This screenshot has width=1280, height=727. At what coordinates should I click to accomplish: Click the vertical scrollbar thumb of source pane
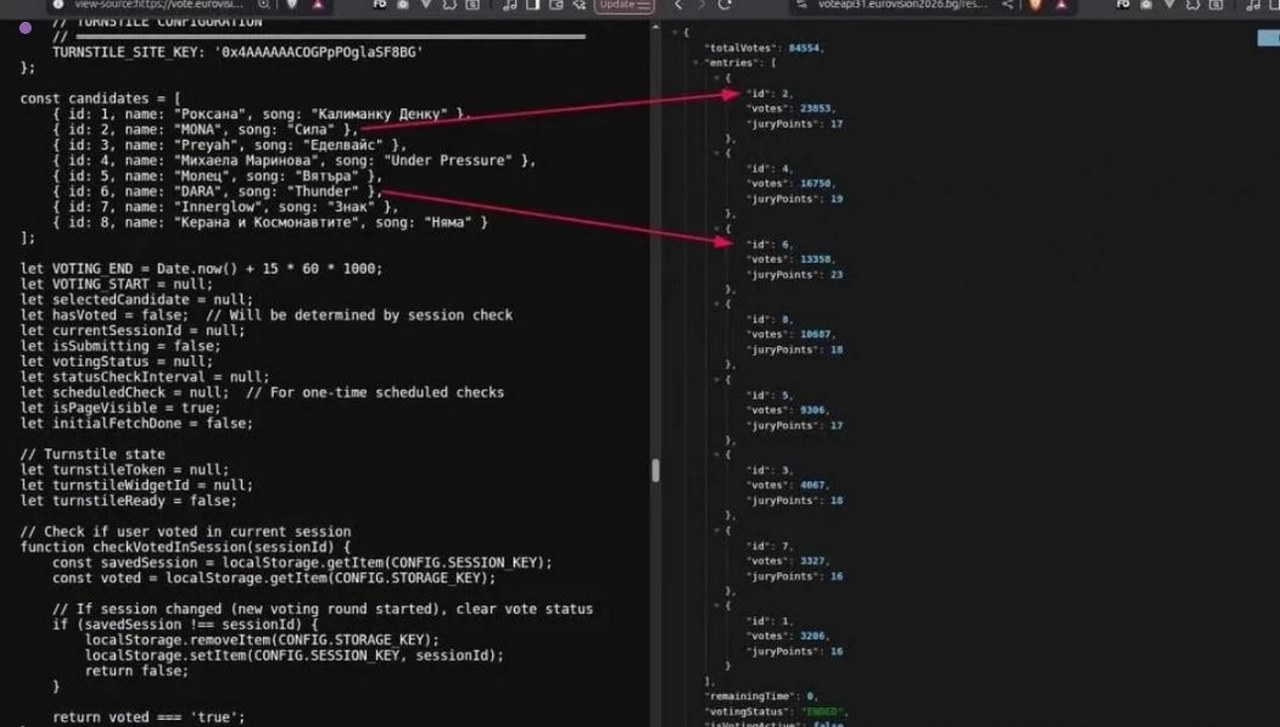point(656,471)
